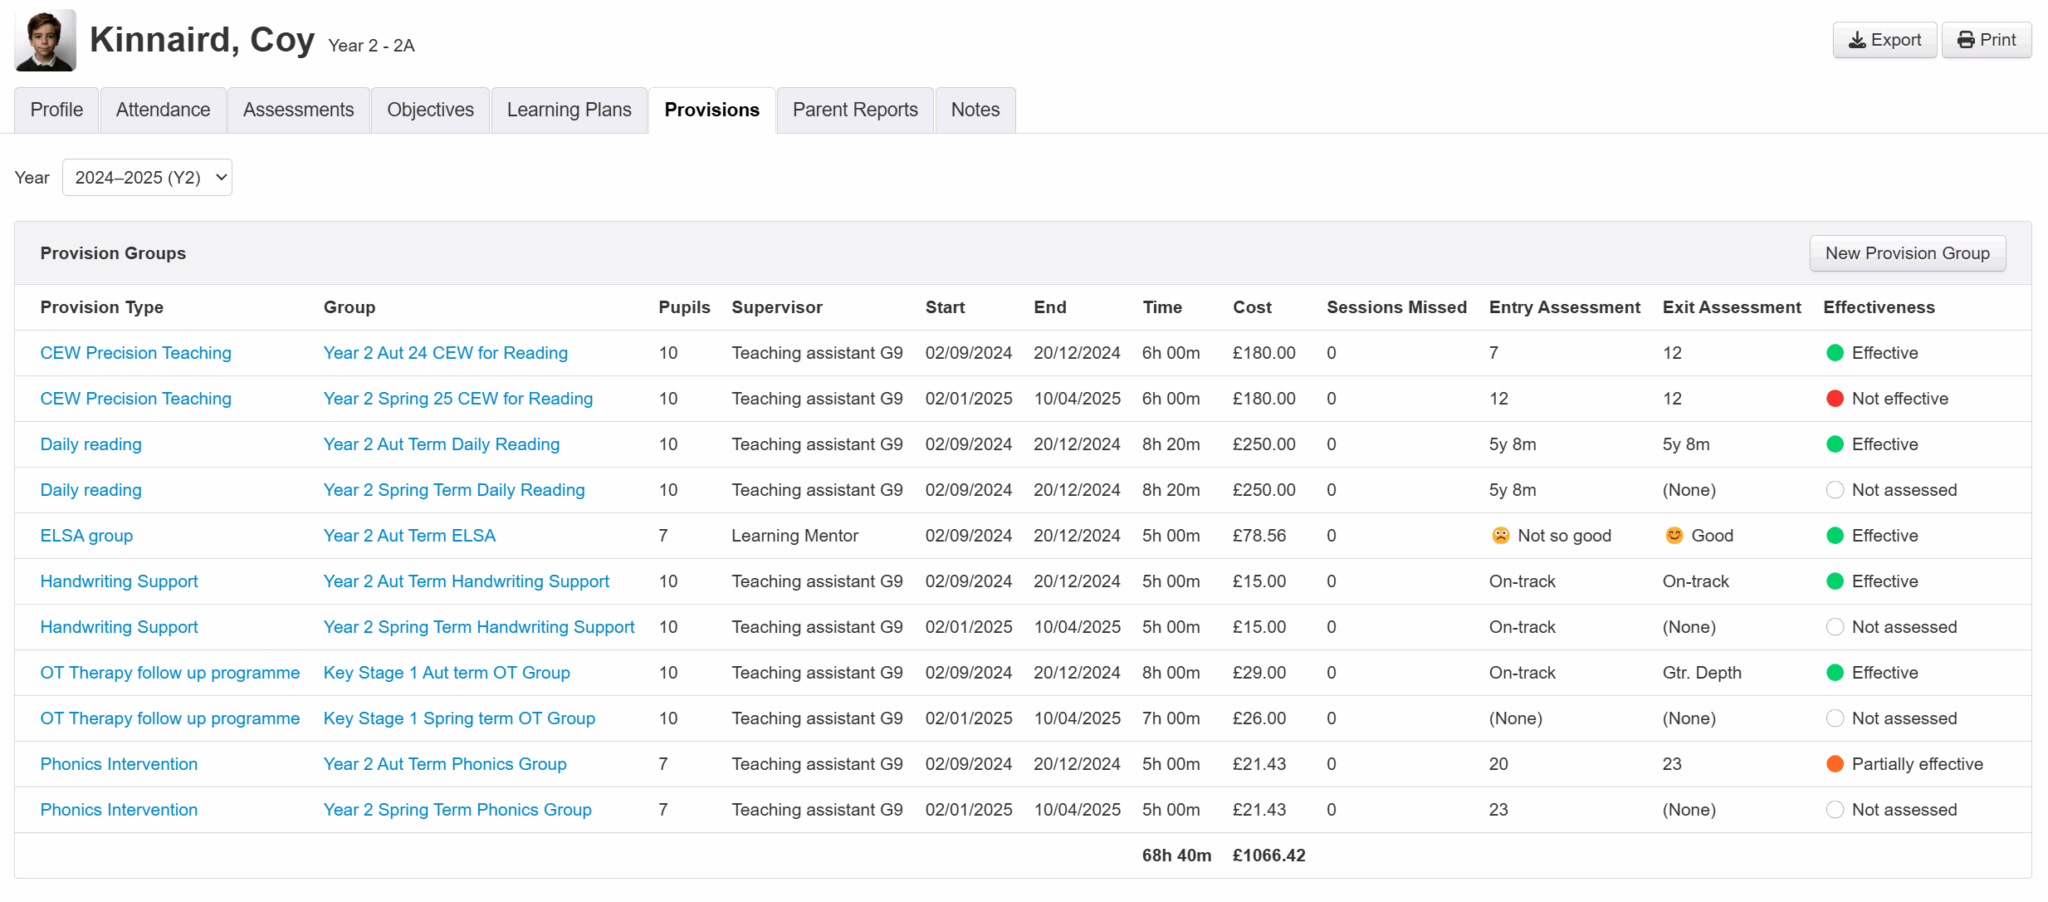Click the New Provision Group button

click(x=1907, y=254)
